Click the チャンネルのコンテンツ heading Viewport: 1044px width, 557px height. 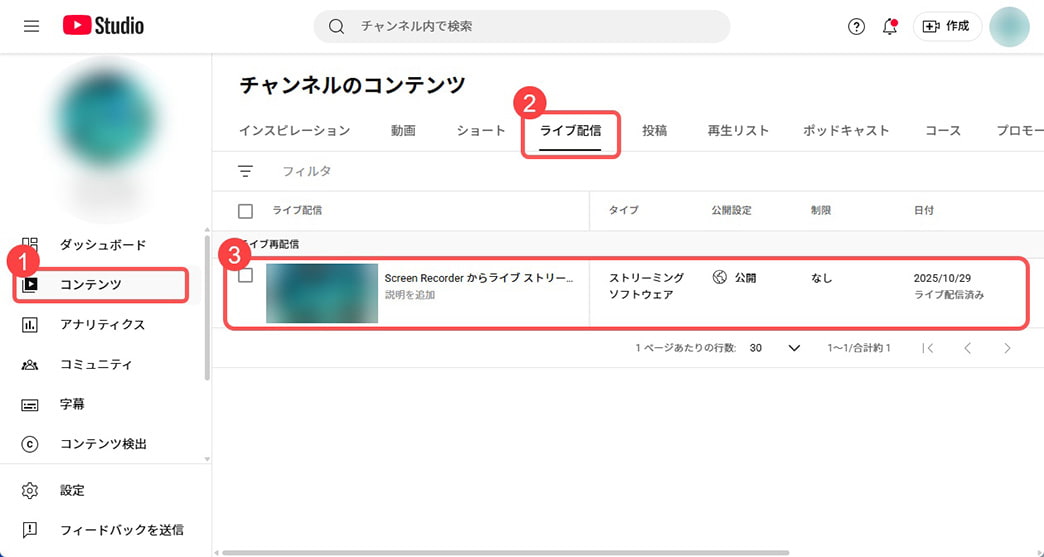pos(352,85)
